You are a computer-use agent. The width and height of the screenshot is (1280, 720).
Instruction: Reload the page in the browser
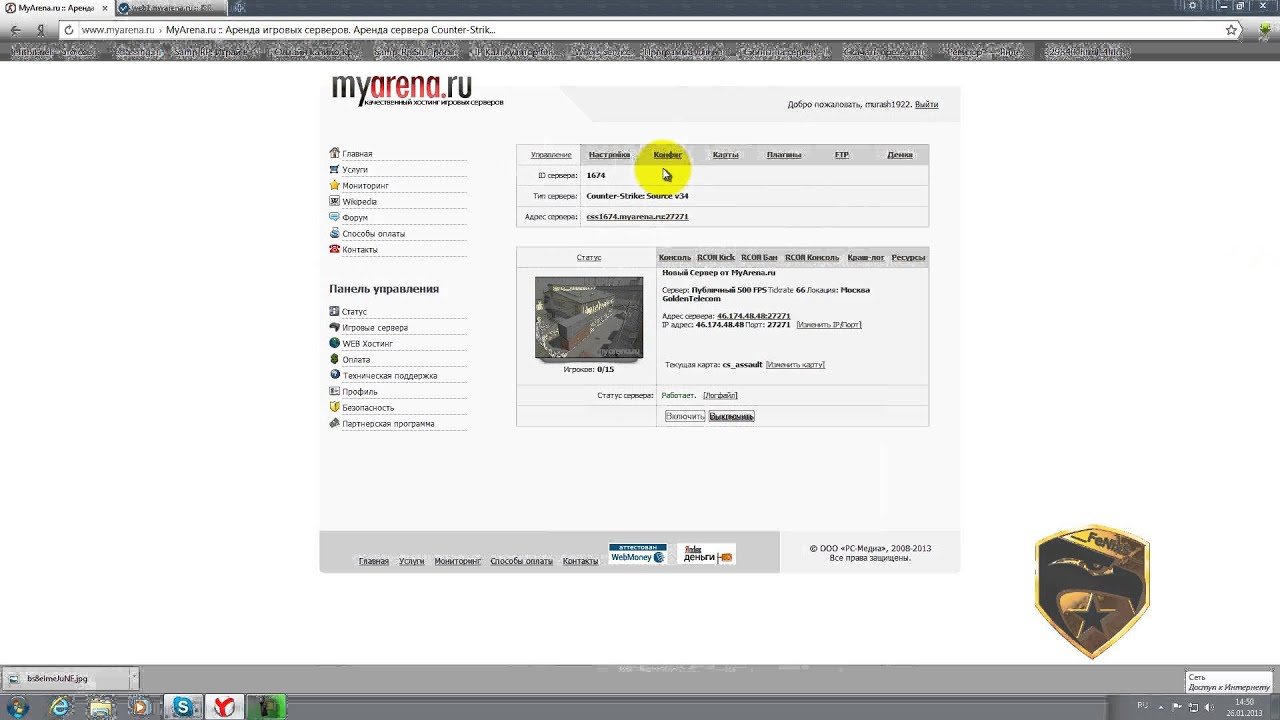(68, 30)
